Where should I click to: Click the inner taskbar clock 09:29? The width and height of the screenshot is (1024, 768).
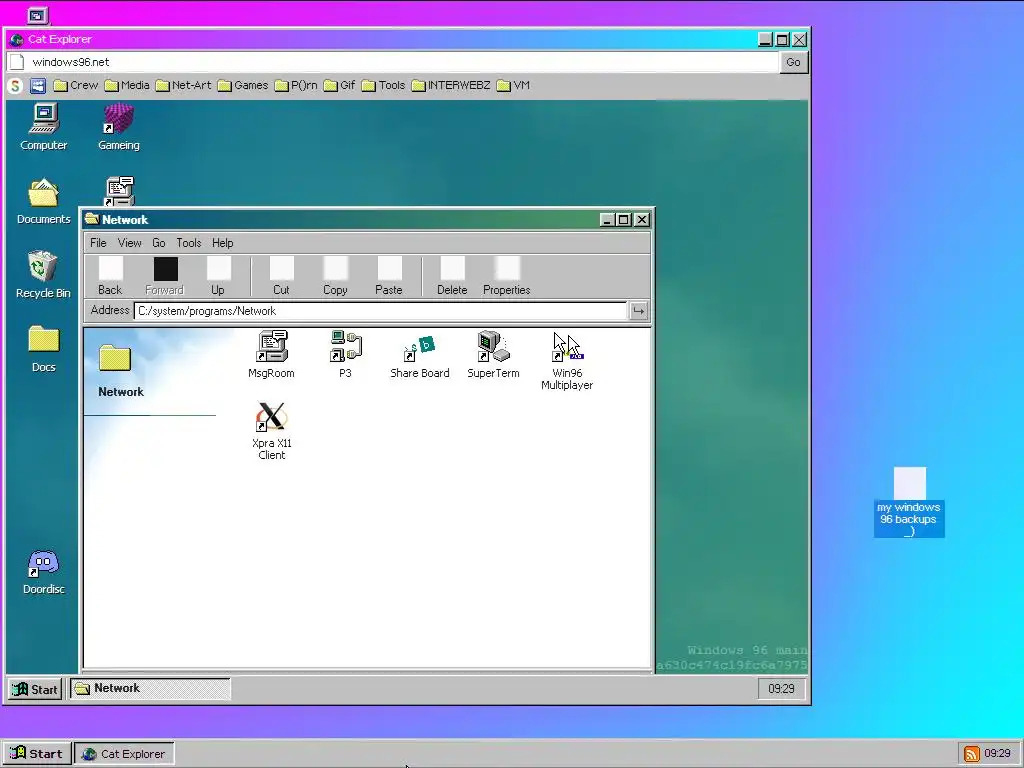click(x=781, y=689)
